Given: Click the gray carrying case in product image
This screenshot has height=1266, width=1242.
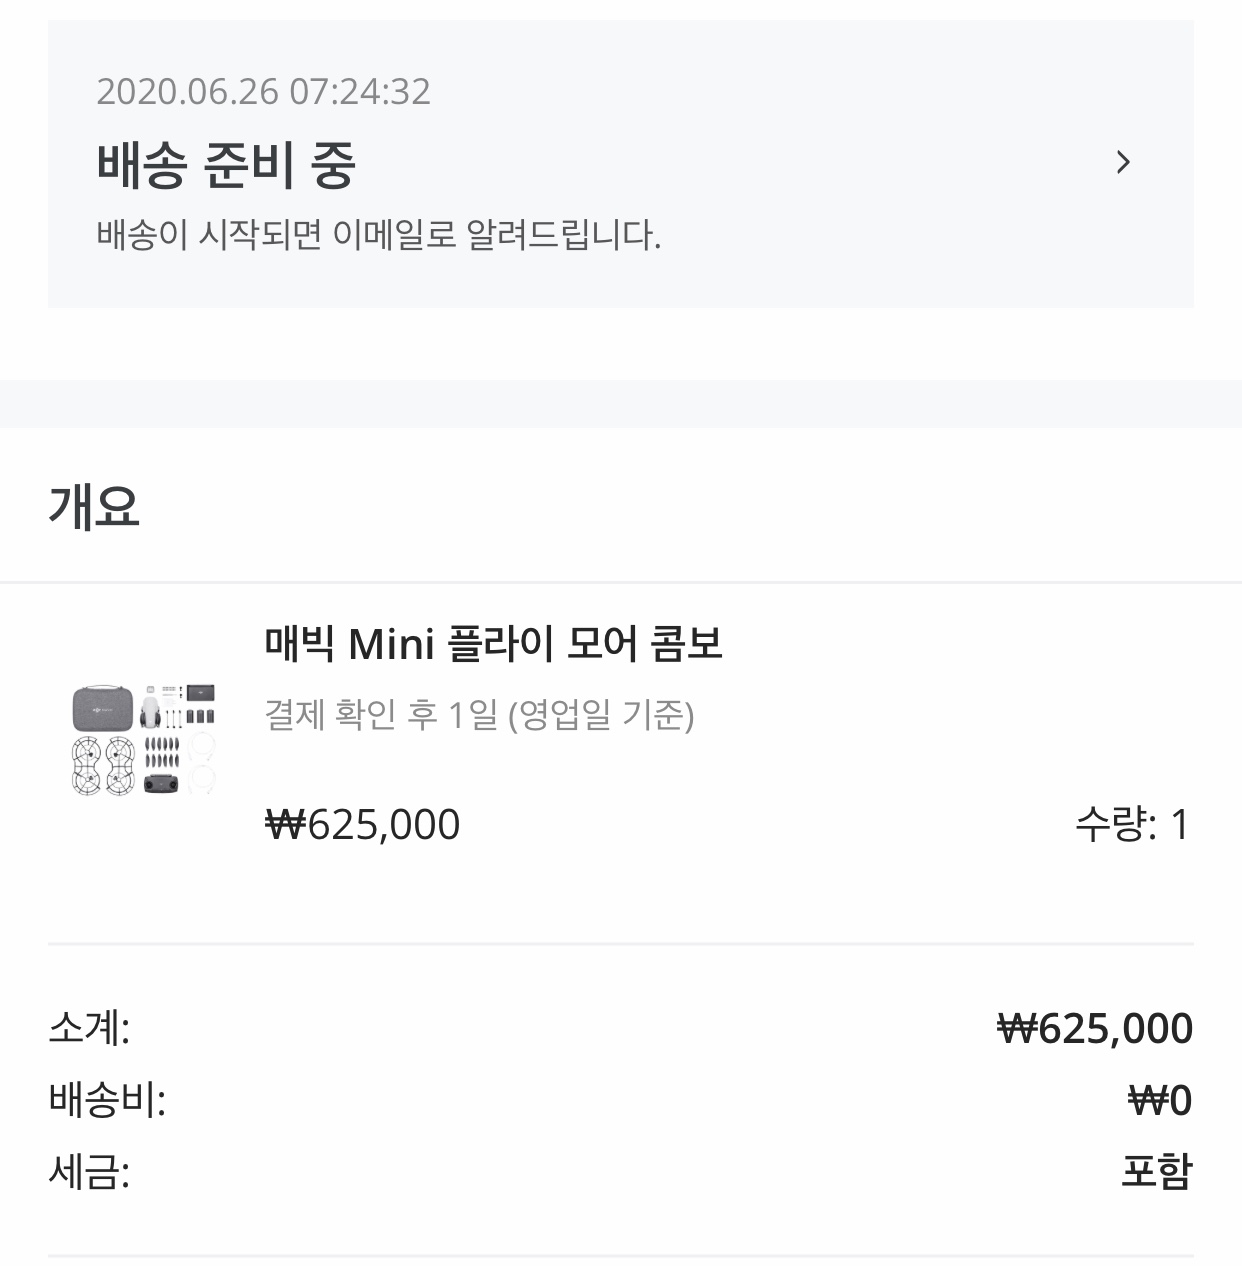Looking at the screenshot, I should (102, 708).
